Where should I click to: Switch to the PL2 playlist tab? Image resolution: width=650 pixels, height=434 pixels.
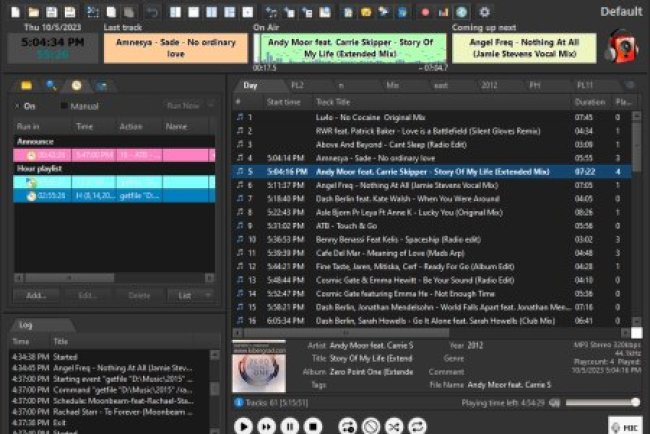coord(298,85)
